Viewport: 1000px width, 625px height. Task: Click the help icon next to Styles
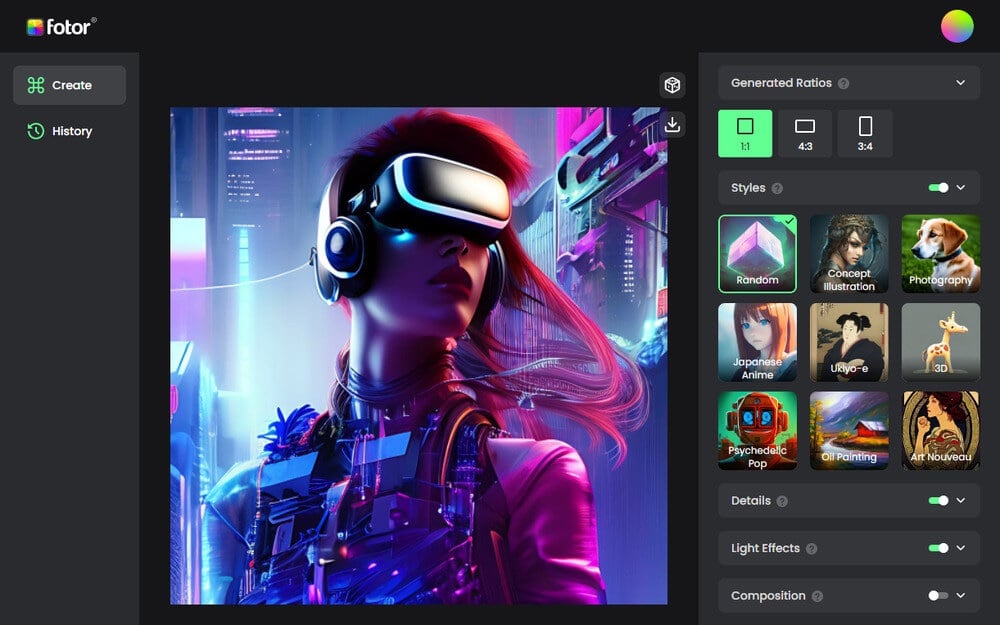(x=775, y=188)
